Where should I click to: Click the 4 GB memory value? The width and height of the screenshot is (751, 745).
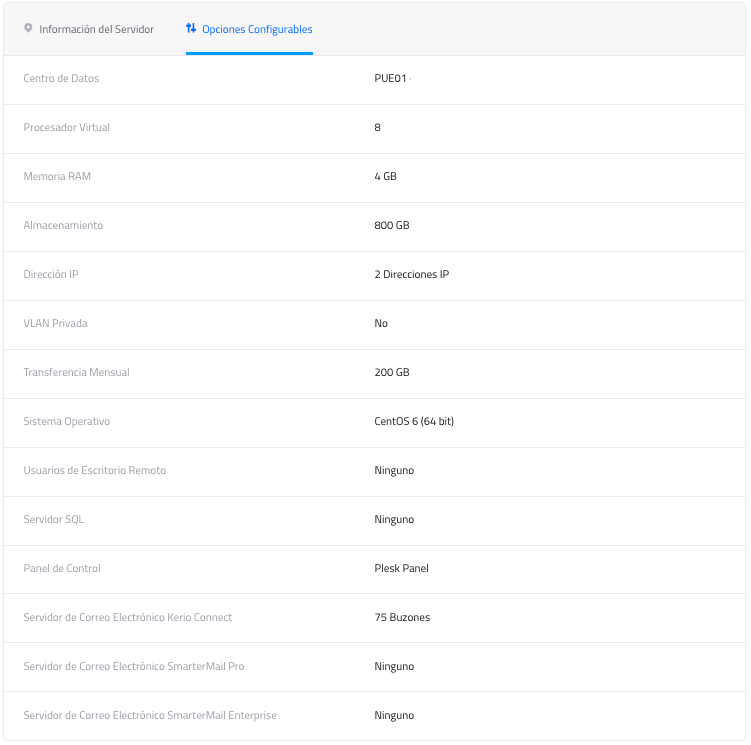(x=385, y=176)
